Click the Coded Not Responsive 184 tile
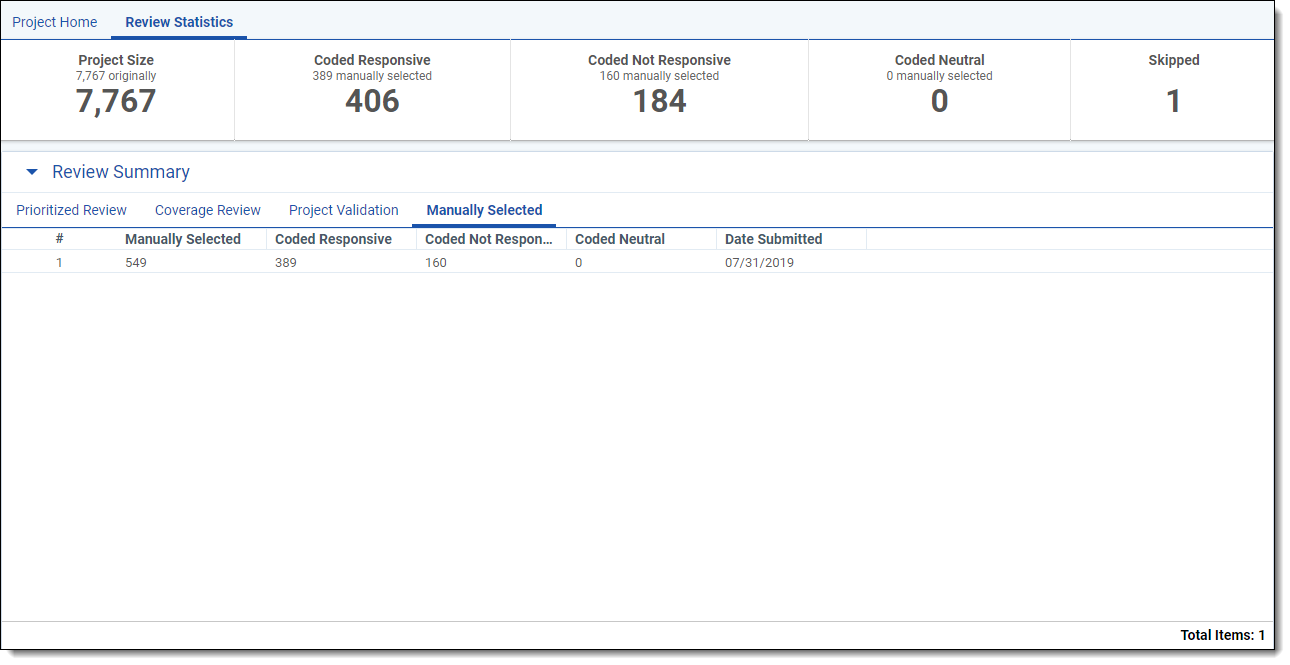 [x=659, y=90]
